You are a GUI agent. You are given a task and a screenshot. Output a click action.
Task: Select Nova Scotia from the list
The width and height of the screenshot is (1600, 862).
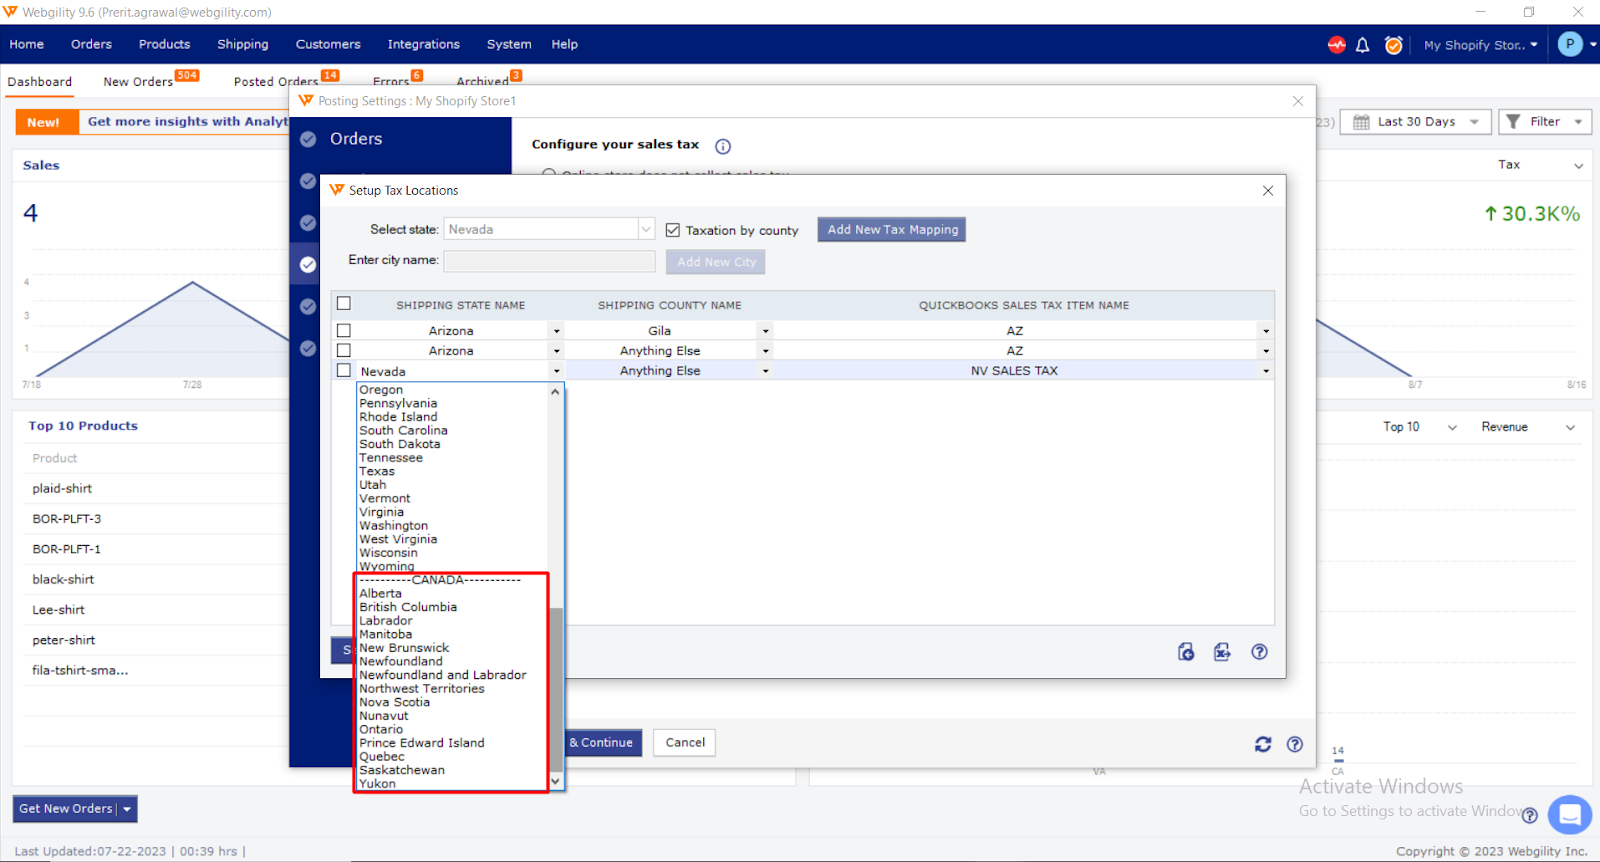pyautogui.click(x=395, y=703)
